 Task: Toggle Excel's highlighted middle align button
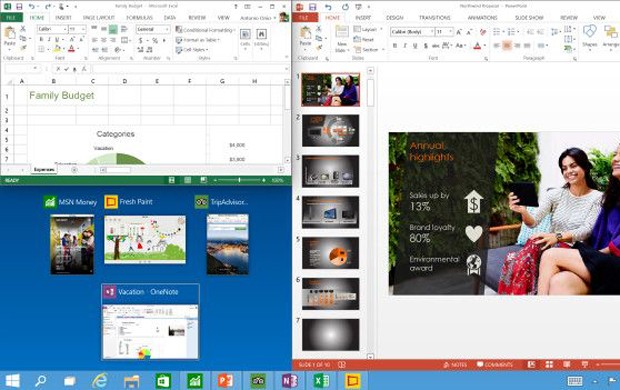[x=113, y=29]
